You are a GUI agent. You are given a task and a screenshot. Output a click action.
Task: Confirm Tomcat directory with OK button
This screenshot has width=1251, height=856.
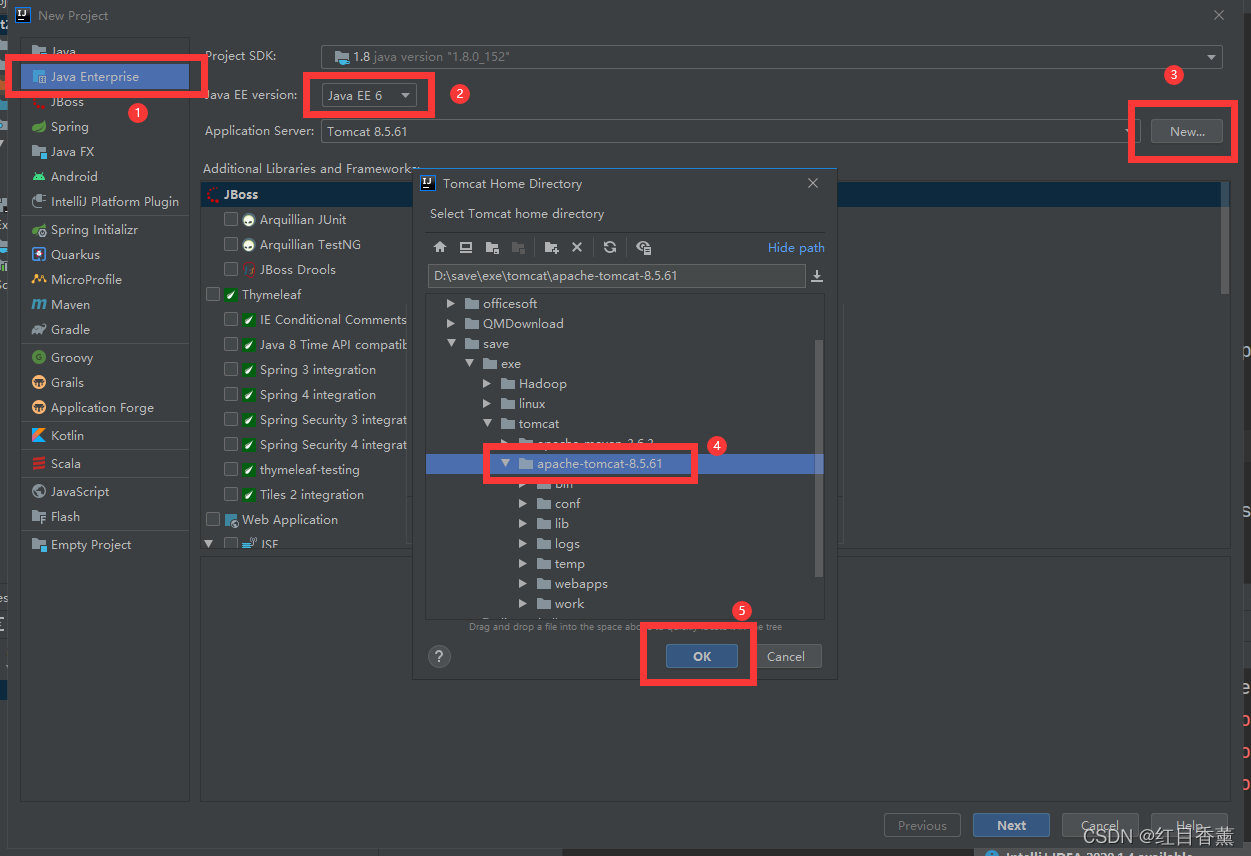(701, 656)
